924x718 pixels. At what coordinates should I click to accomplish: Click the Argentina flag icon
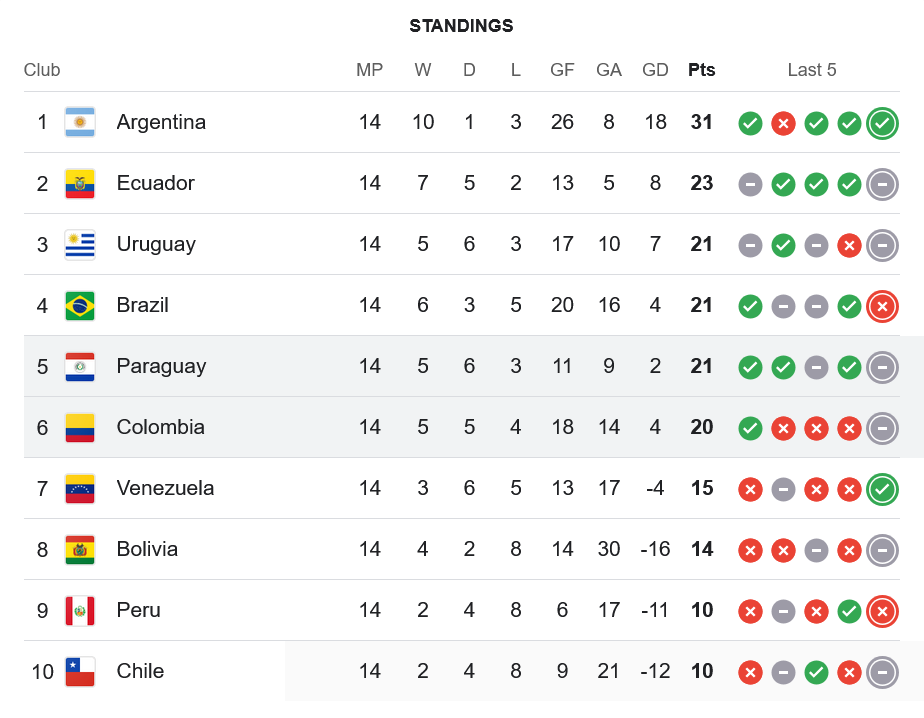point(80,122)
